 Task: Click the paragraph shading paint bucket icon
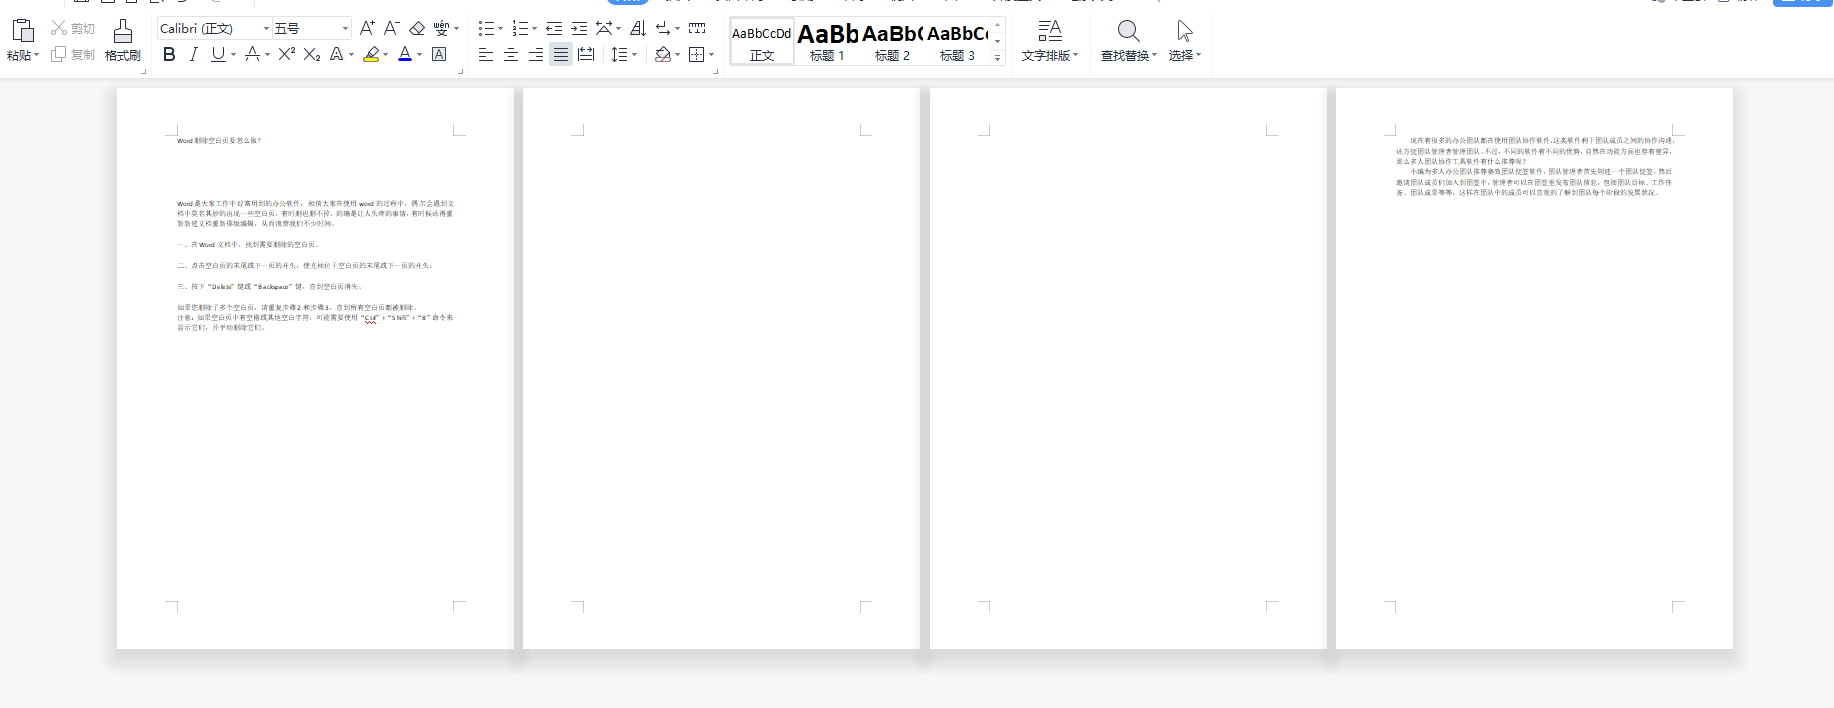pos(662,55)
